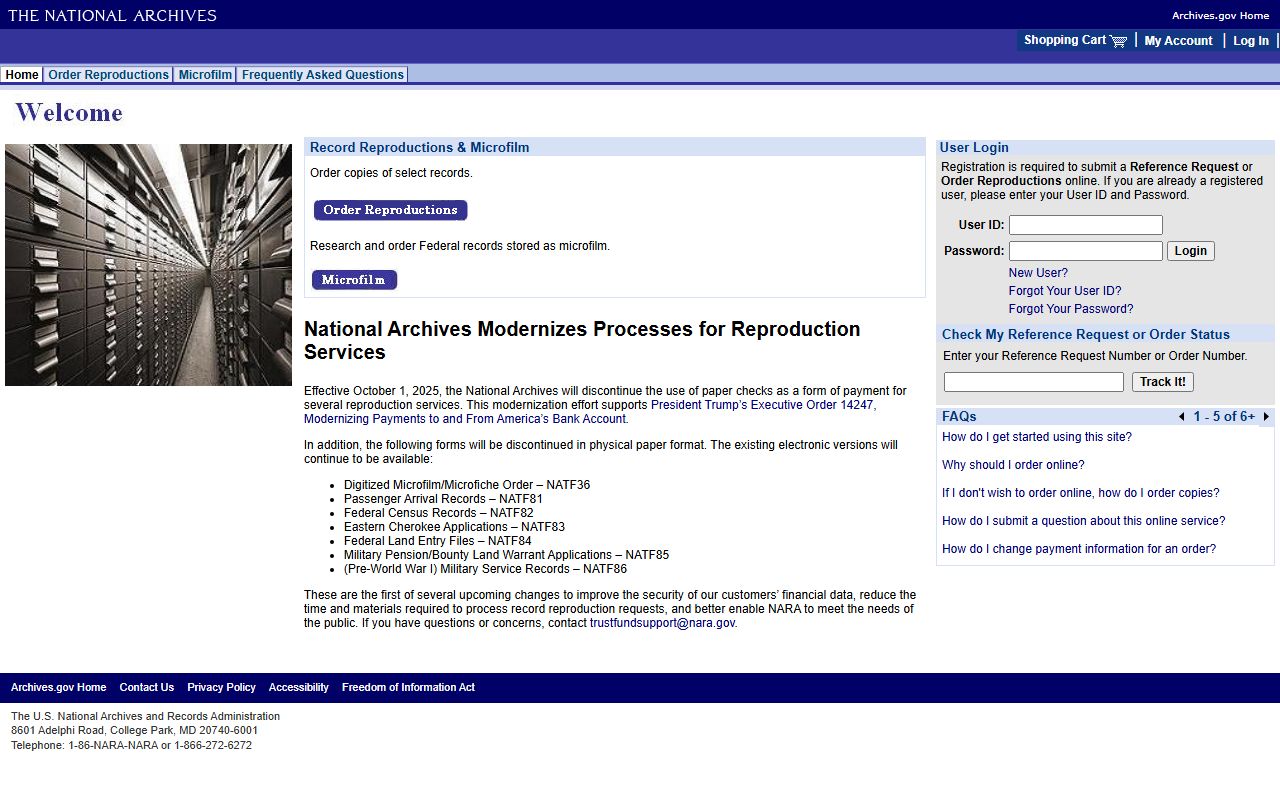Open FAQ about changing payment information
Screen dimensions: 1280x800
click(x=1079, y=549)
